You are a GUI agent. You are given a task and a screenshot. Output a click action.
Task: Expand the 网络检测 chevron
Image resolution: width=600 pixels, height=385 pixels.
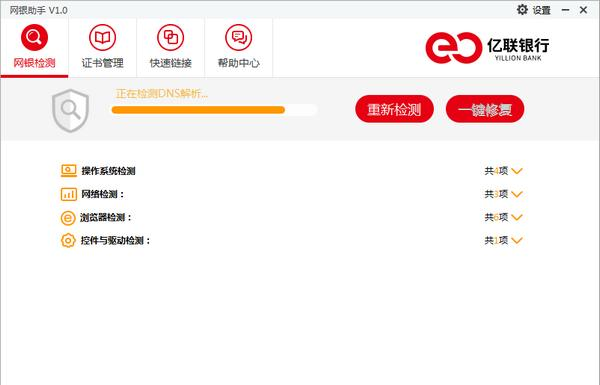(x=517, y=194)
